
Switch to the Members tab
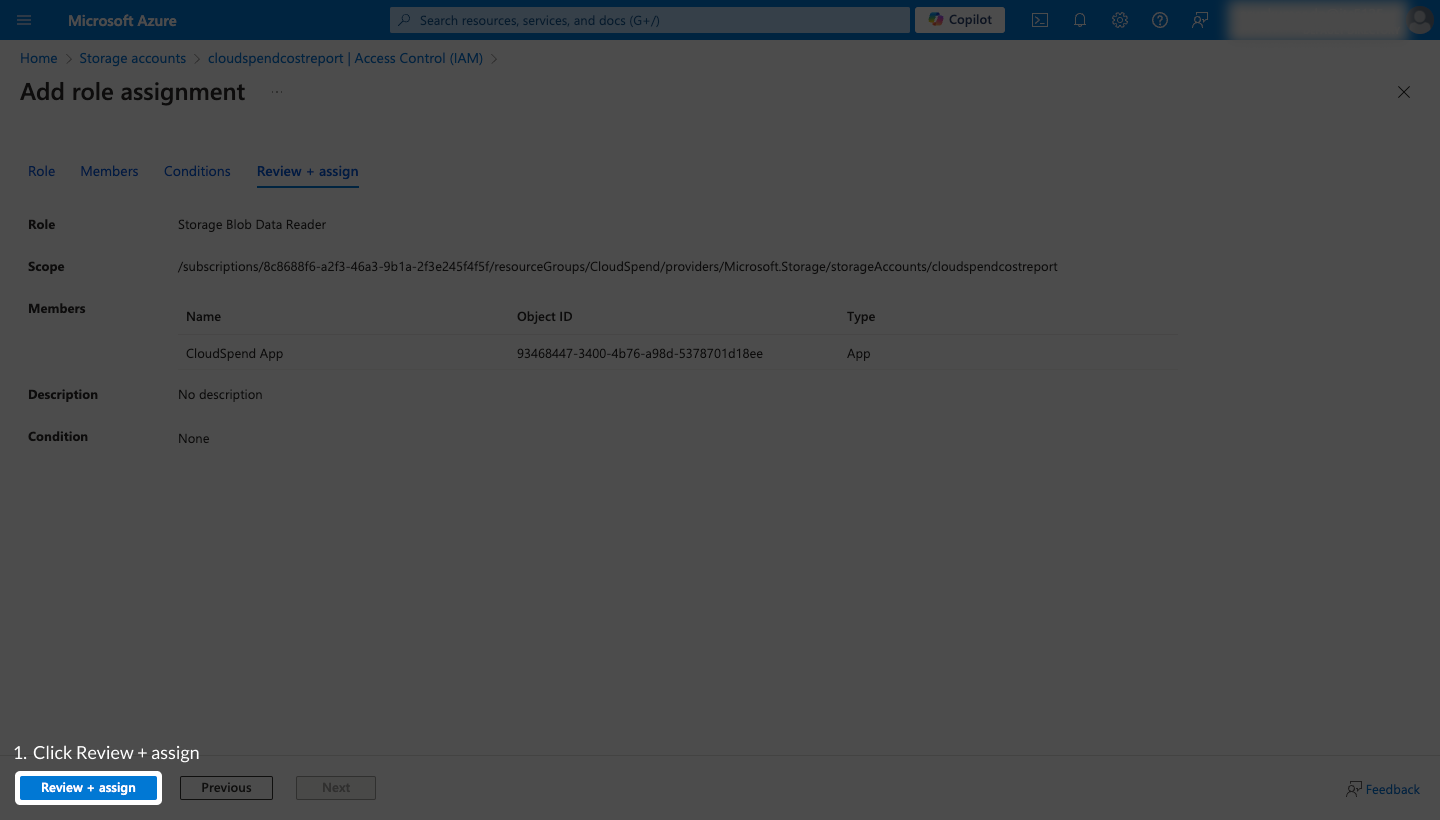[109, 171]
